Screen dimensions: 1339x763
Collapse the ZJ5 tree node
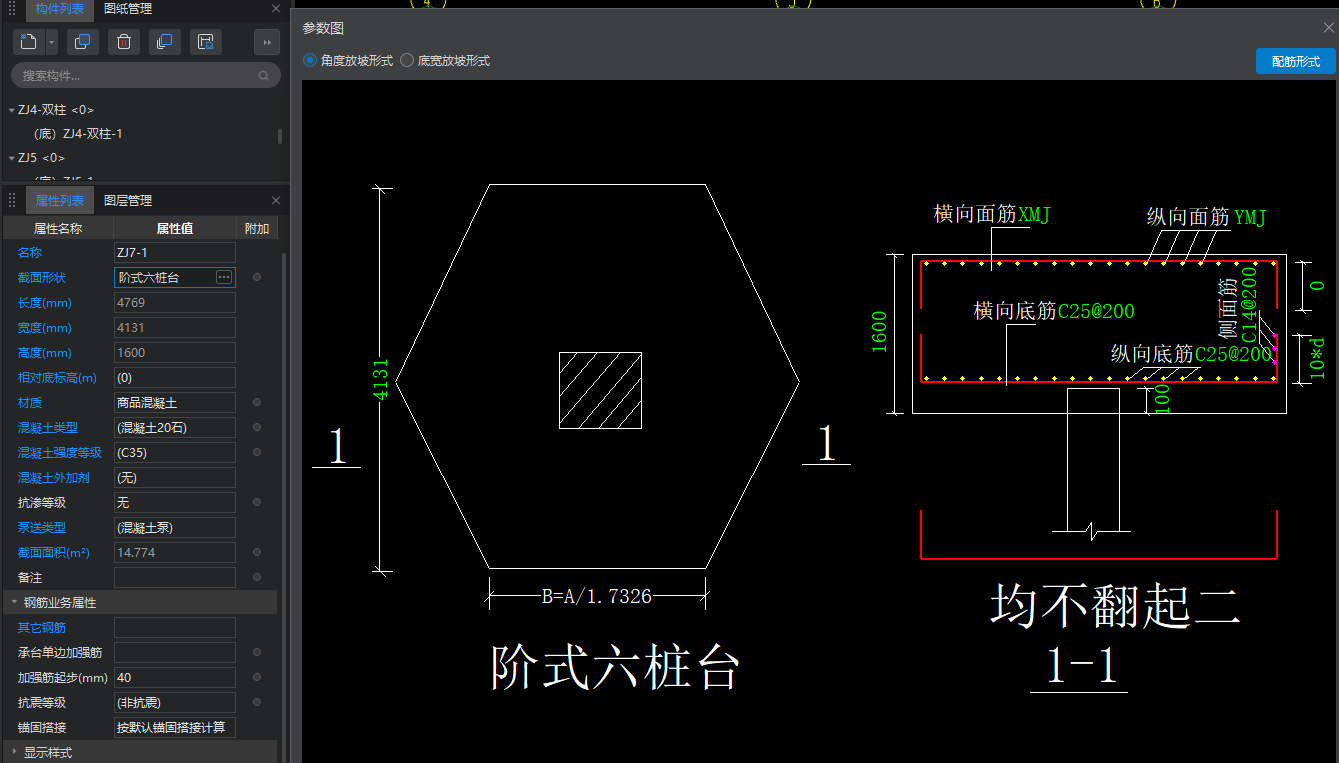[11, 158]
